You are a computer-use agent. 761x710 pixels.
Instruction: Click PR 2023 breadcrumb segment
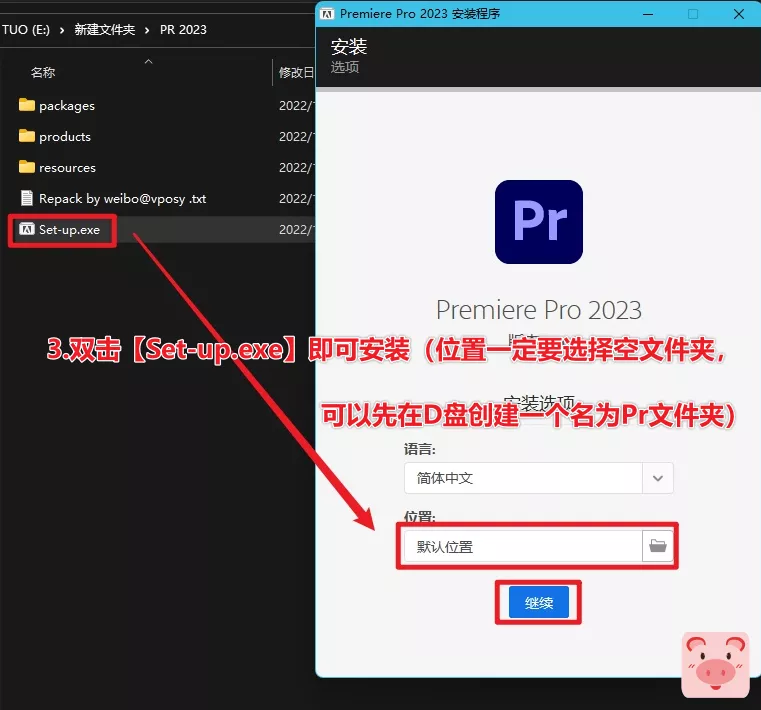point(183,30)
